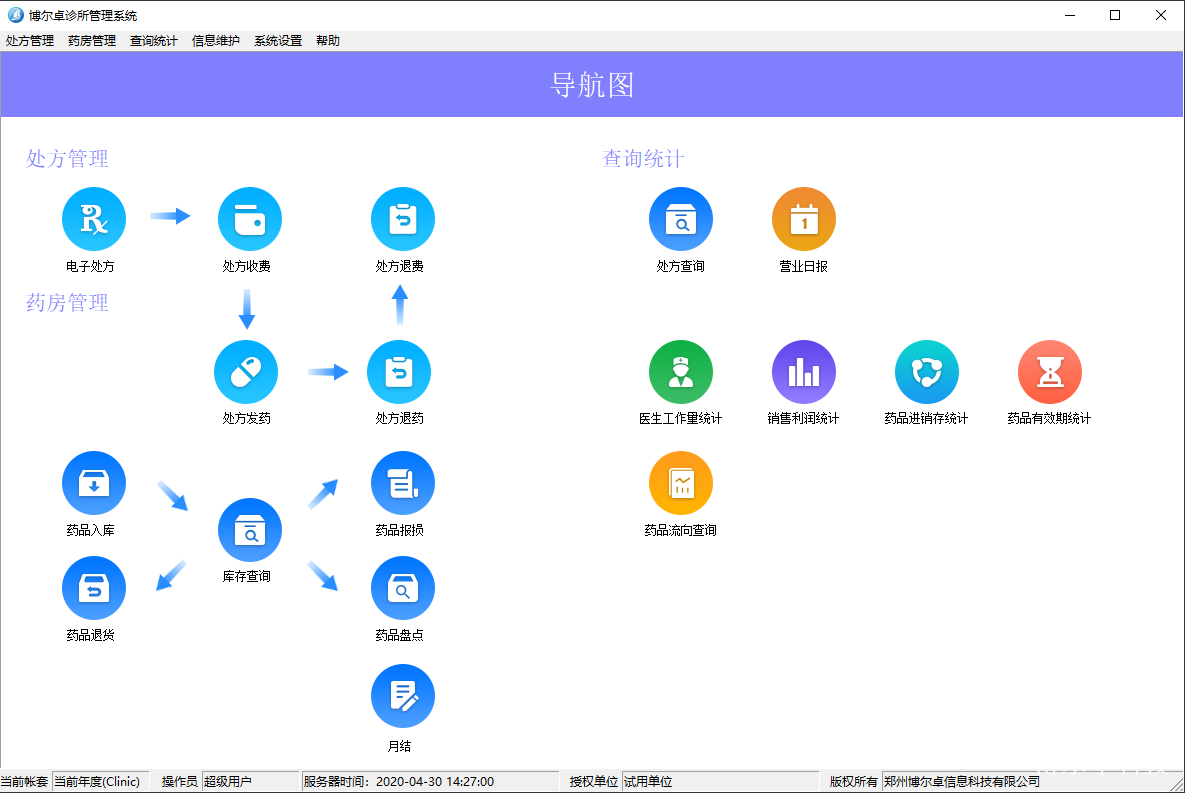This screenshot has width=1185, height=793.
Task: Open the 营业日报 daily report icon
Action: 804,219
